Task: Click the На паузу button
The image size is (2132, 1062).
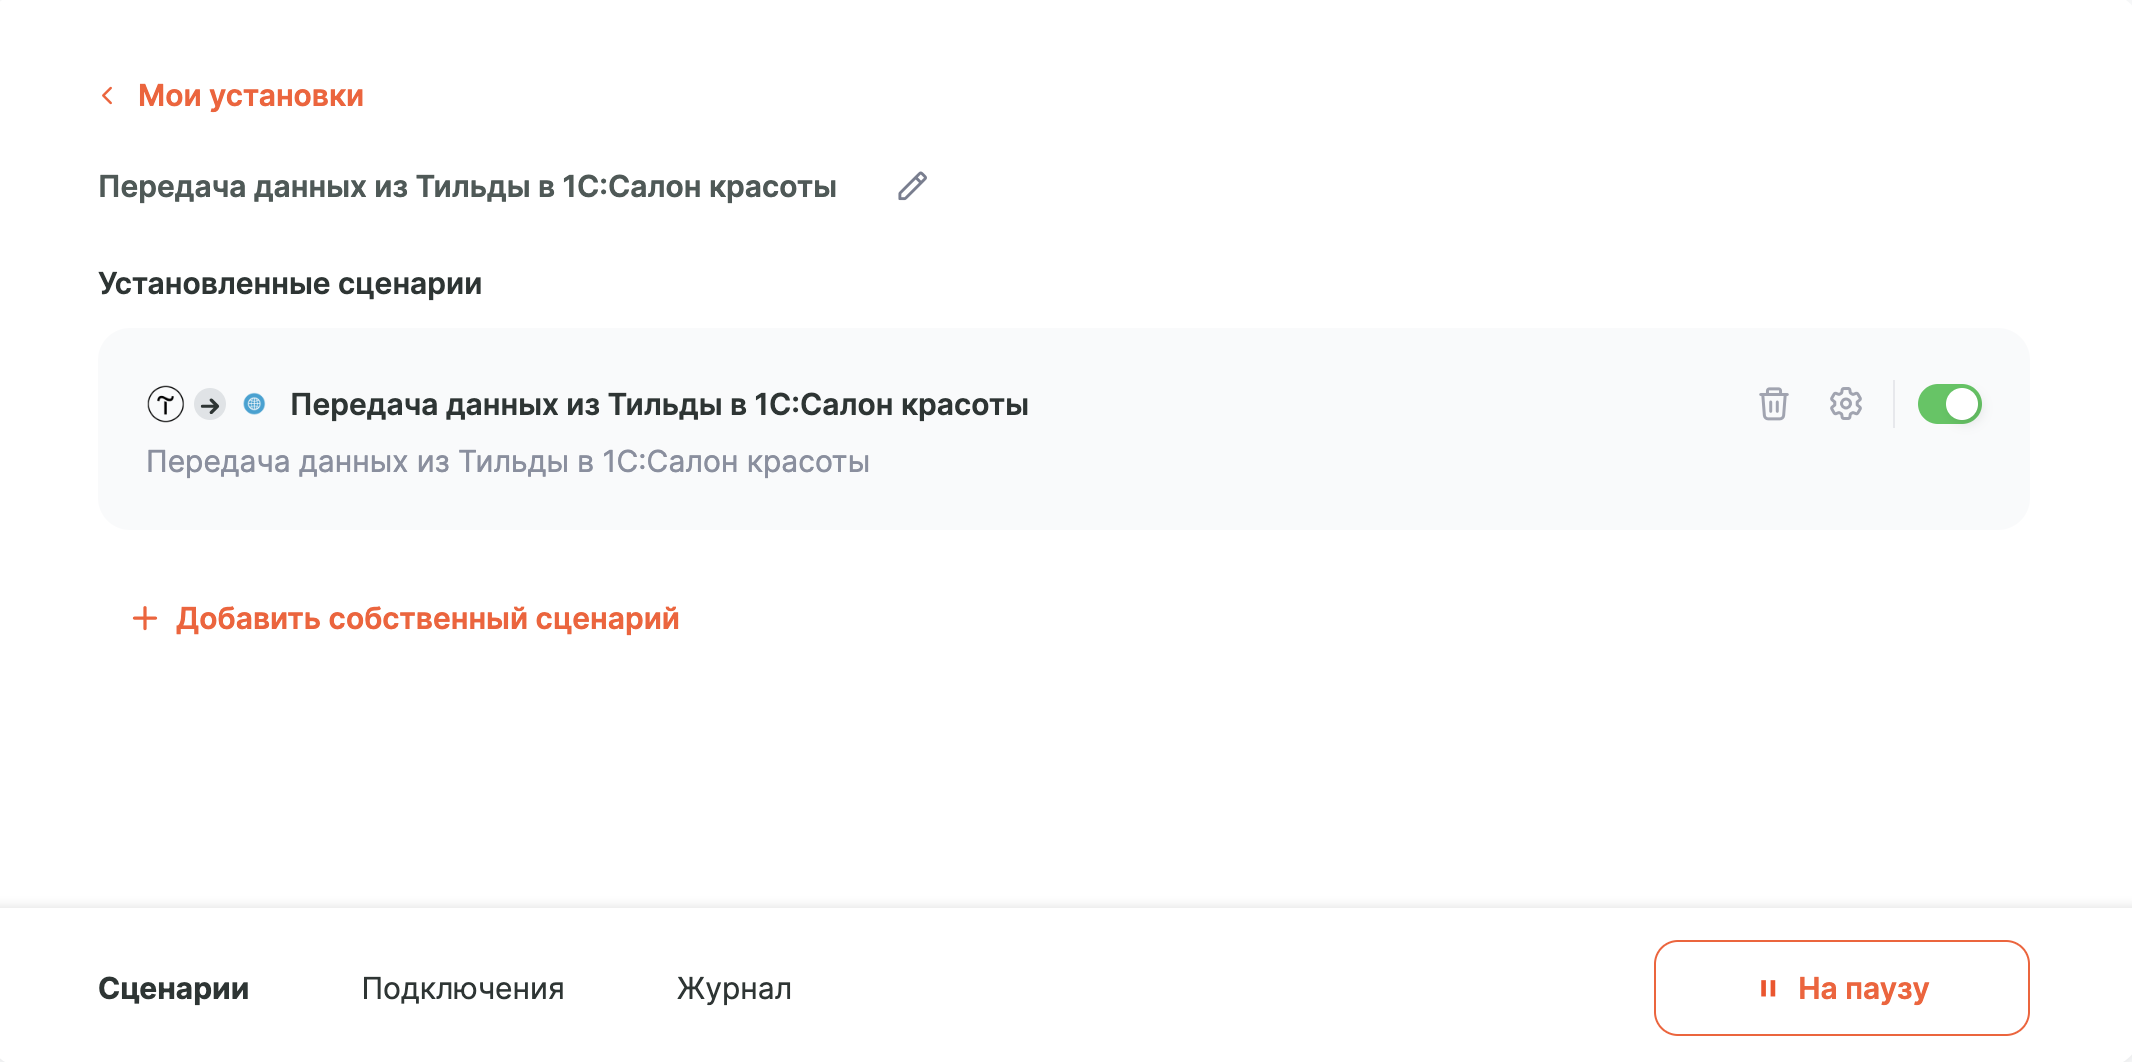Action: (x=1841, y=988)
